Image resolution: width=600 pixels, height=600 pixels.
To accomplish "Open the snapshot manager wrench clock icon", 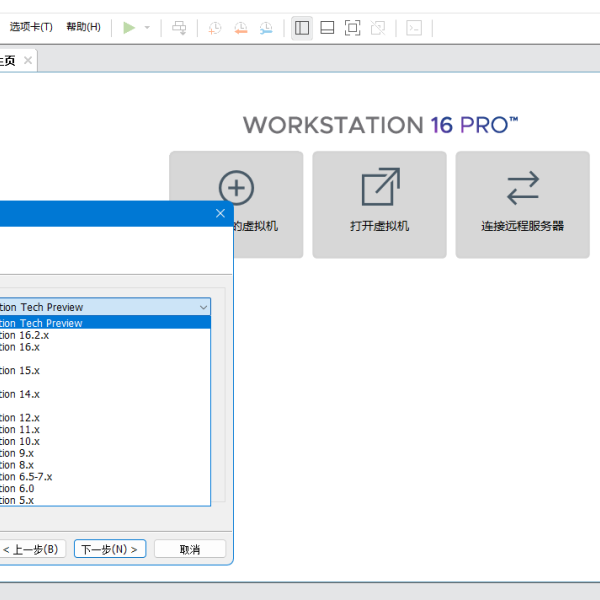I will click(266, 28).
